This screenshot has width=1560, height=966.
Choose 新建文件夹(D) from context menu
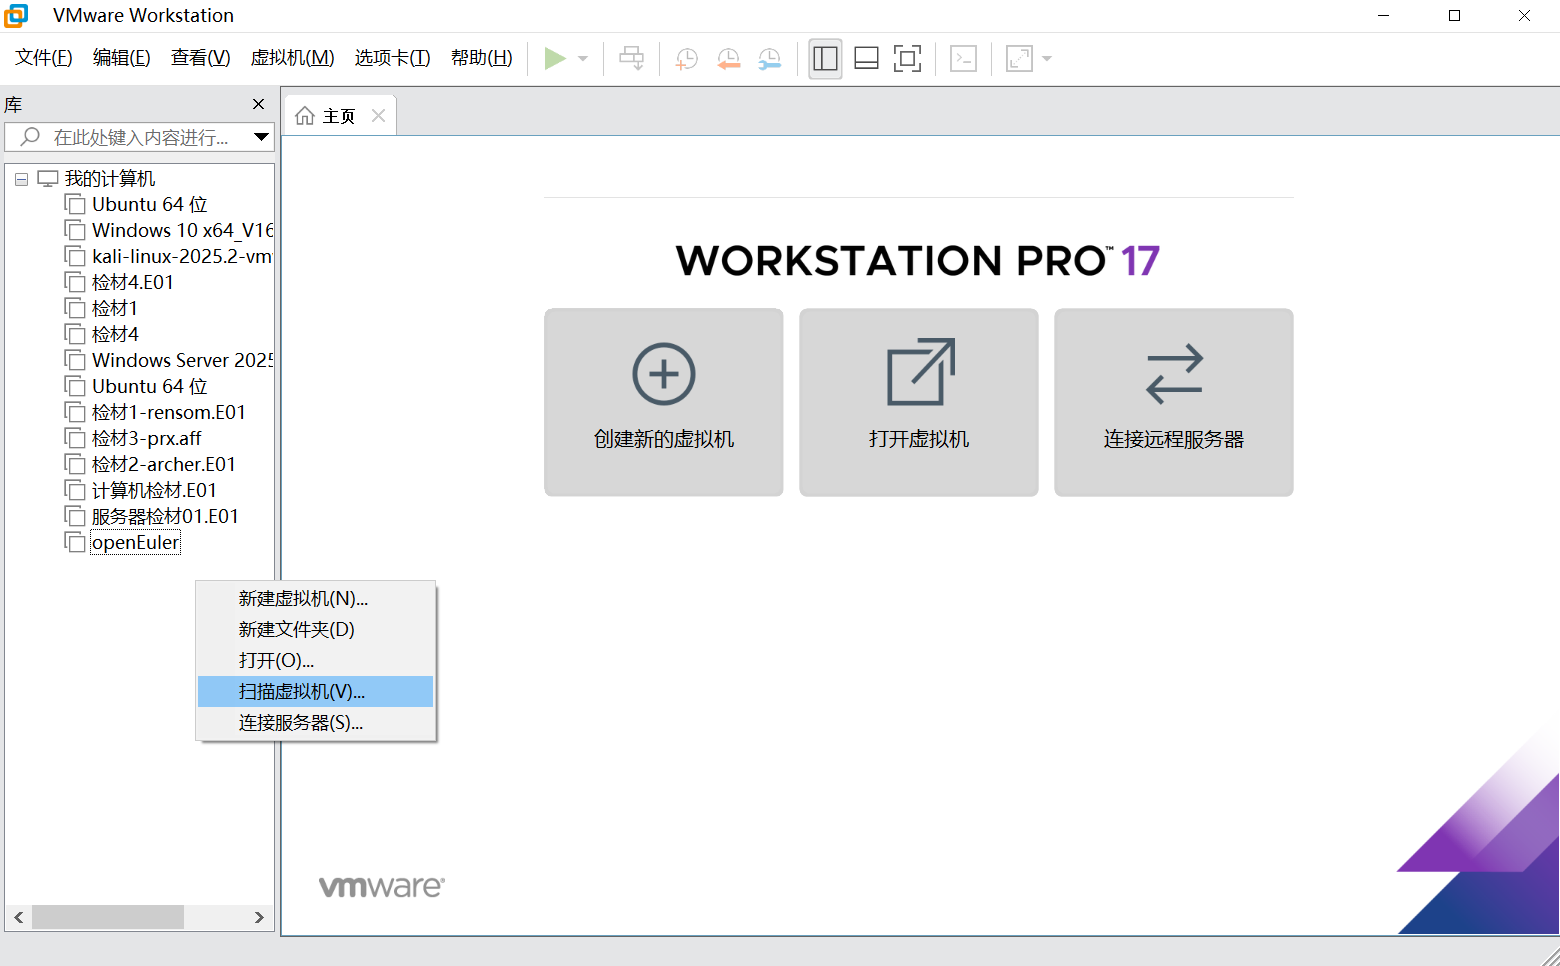[x=316, y=629]
